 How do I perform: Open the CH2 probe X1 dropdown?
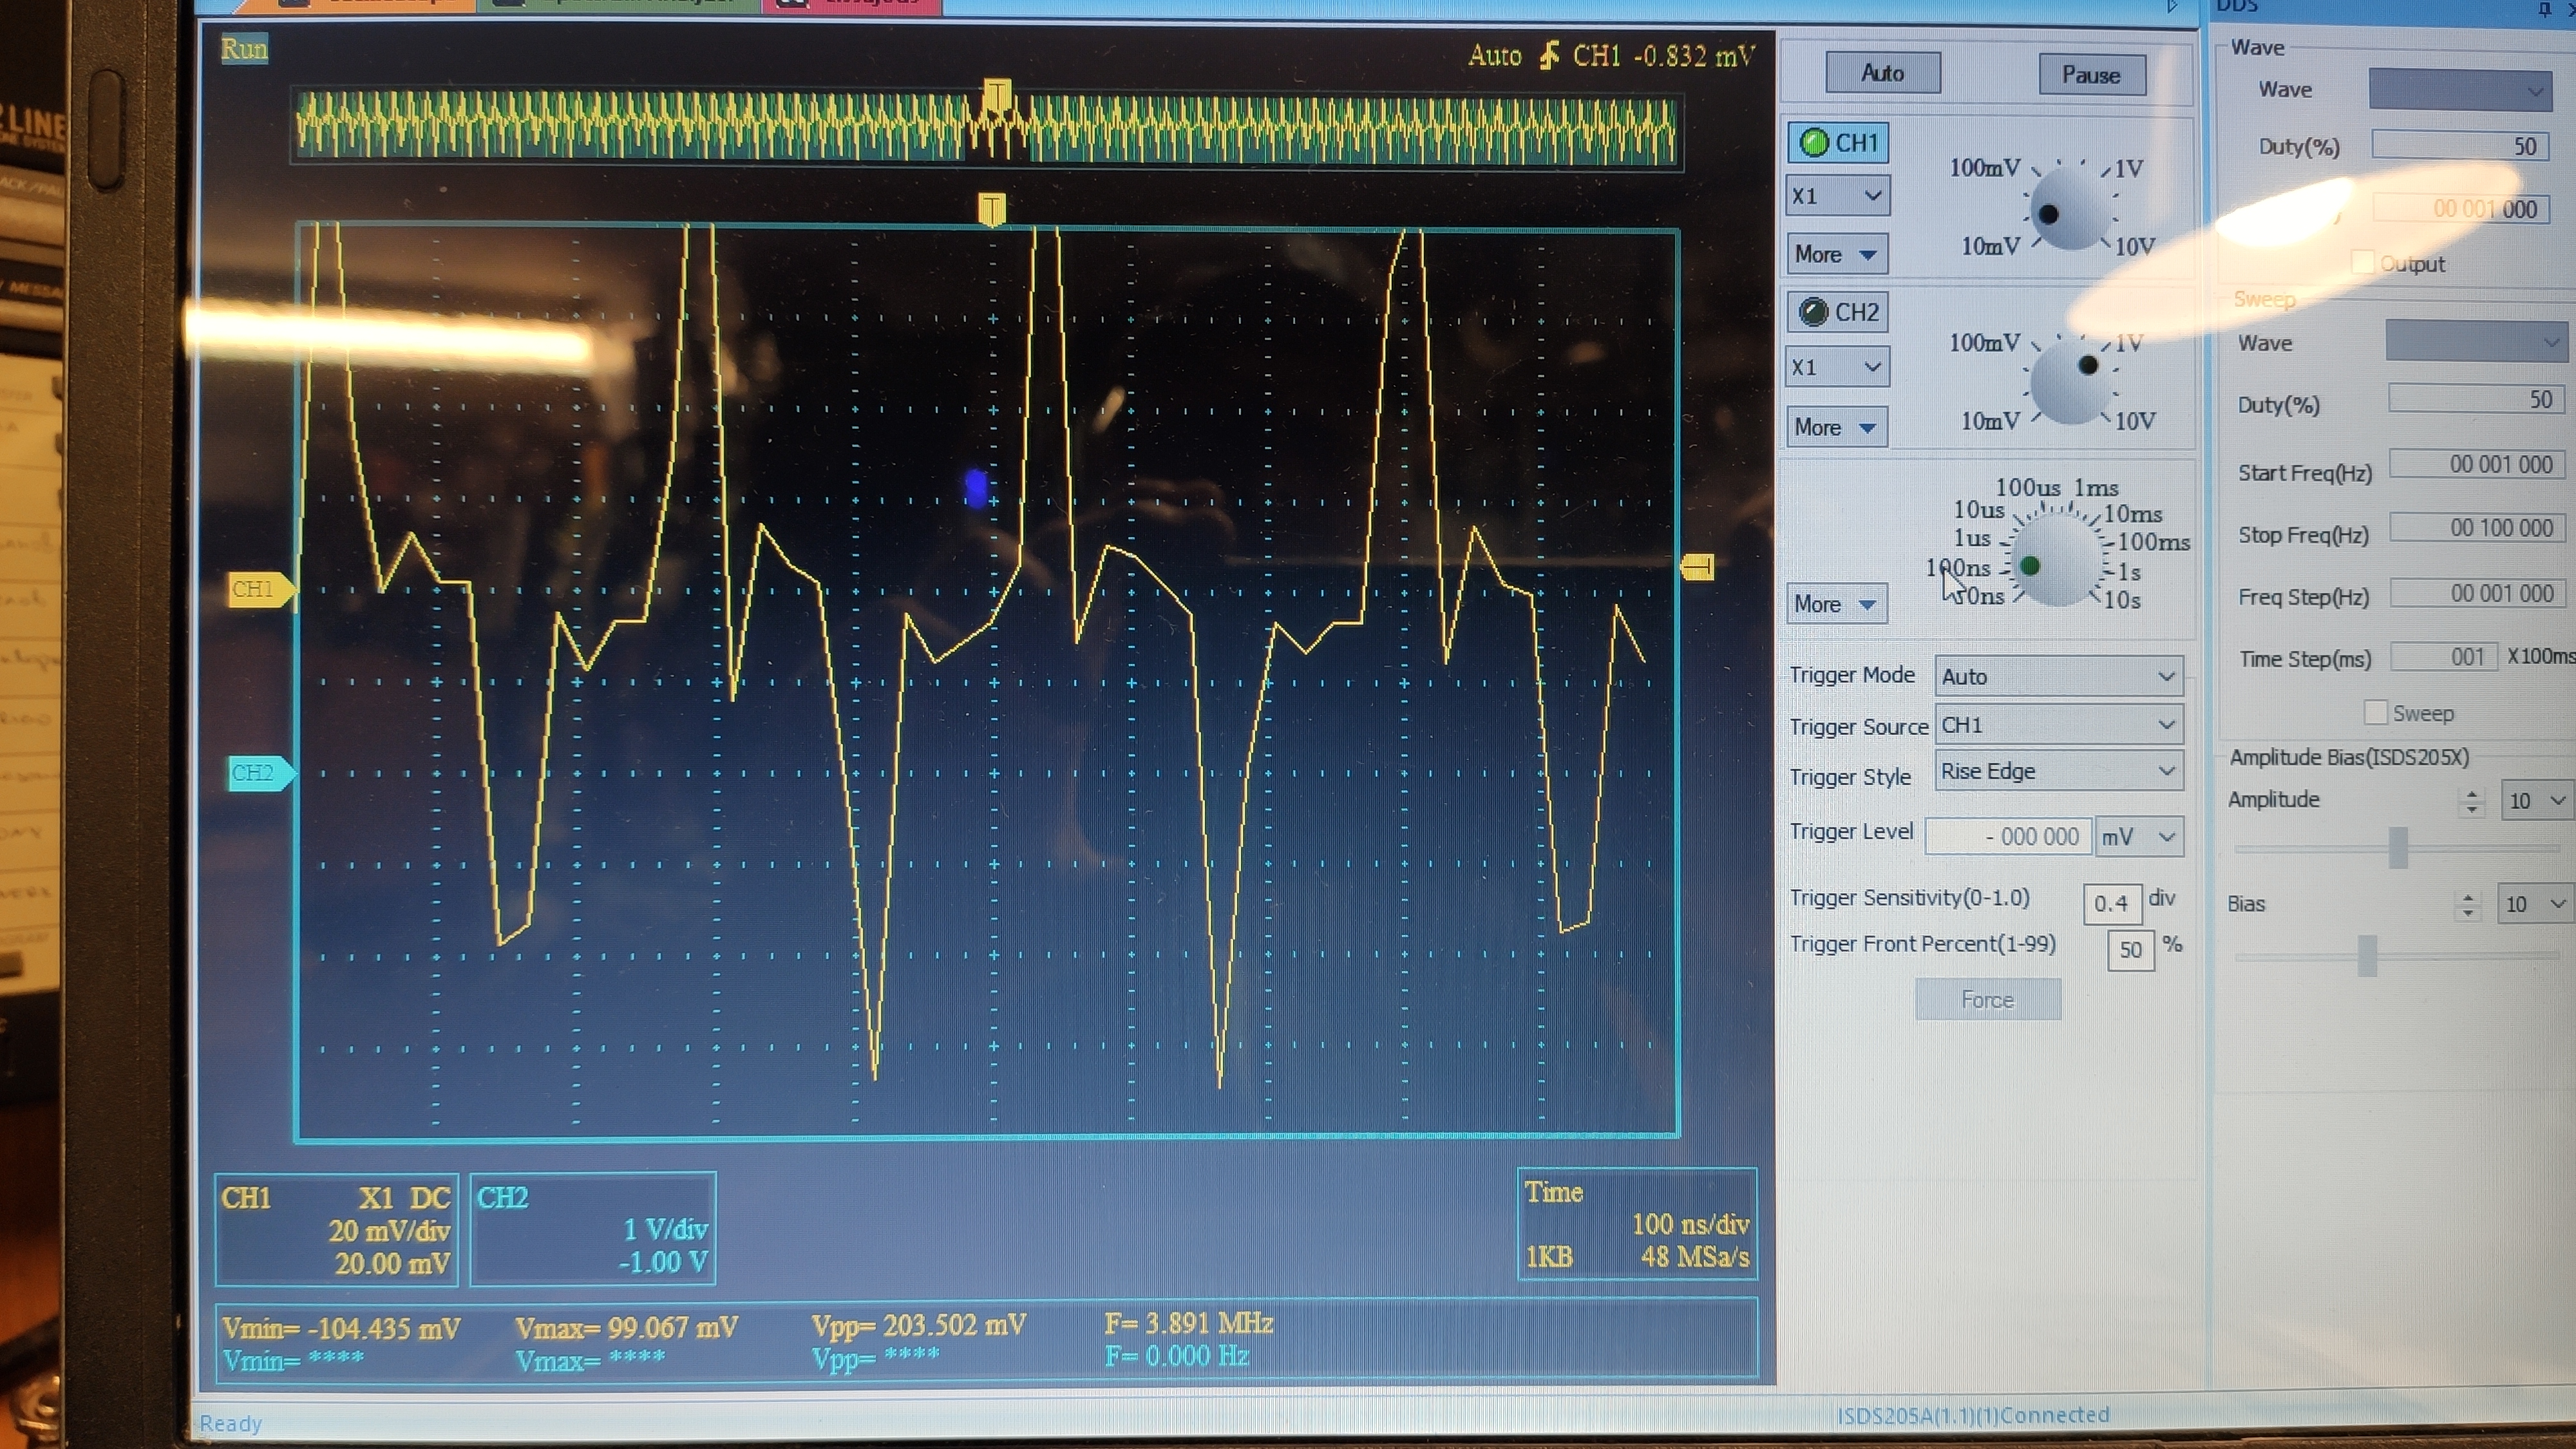coord(1837,367)
